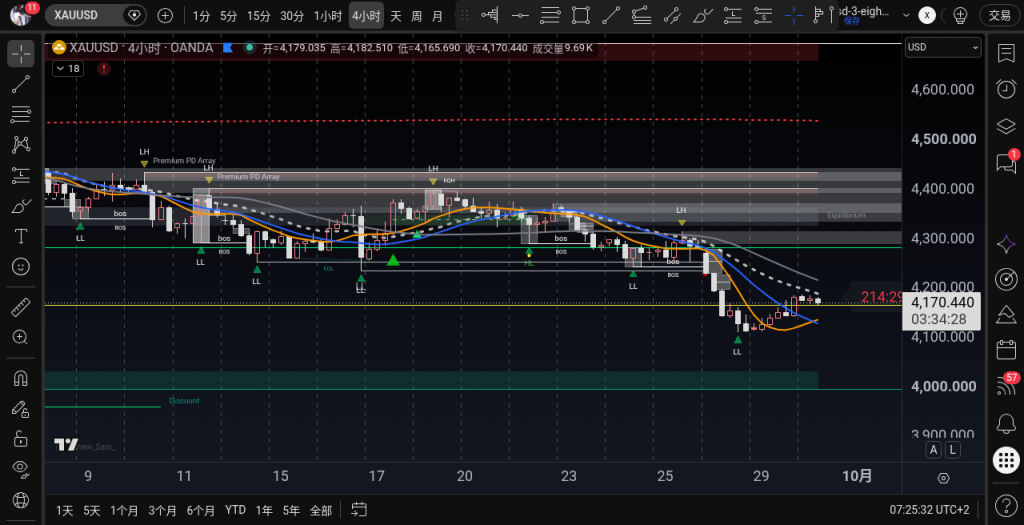
Task: Open the help question mark icon
Action: pyautogui.click(x=1006, y=505)
